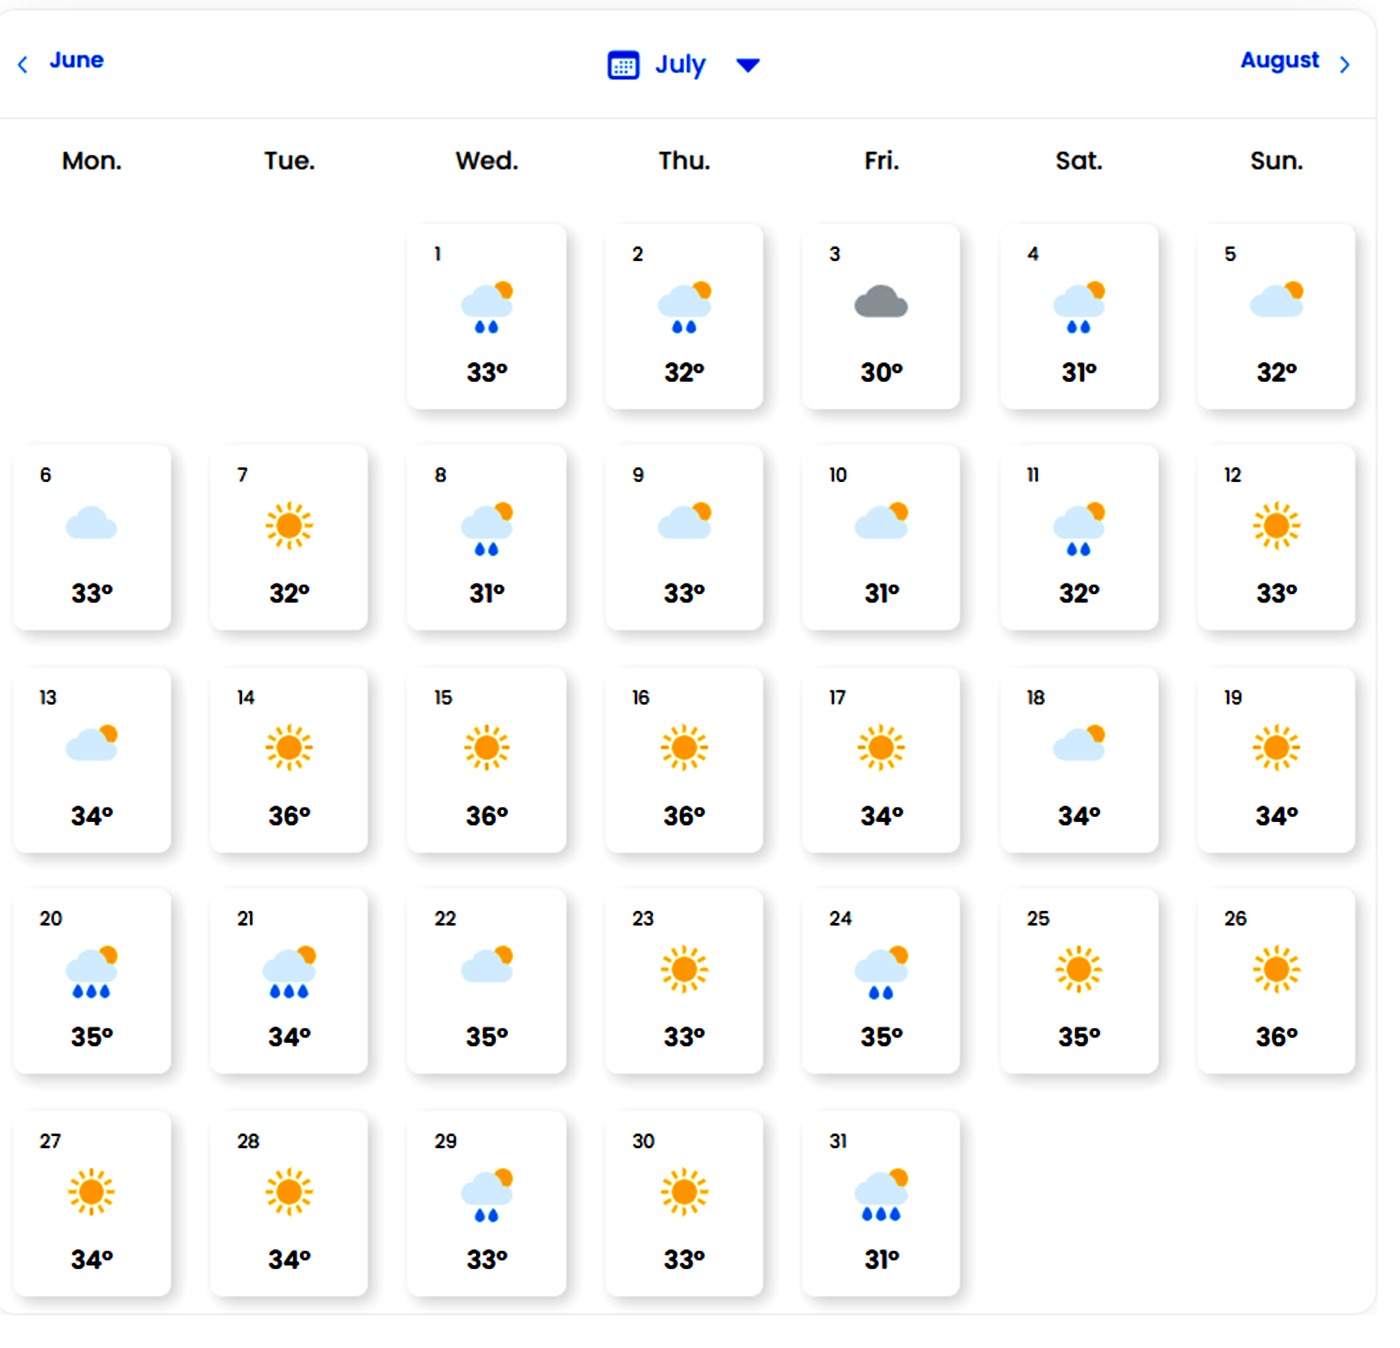Go to next month August
The image size is (1400, 1348).
pyautogui.click(x=1279, y=60)
